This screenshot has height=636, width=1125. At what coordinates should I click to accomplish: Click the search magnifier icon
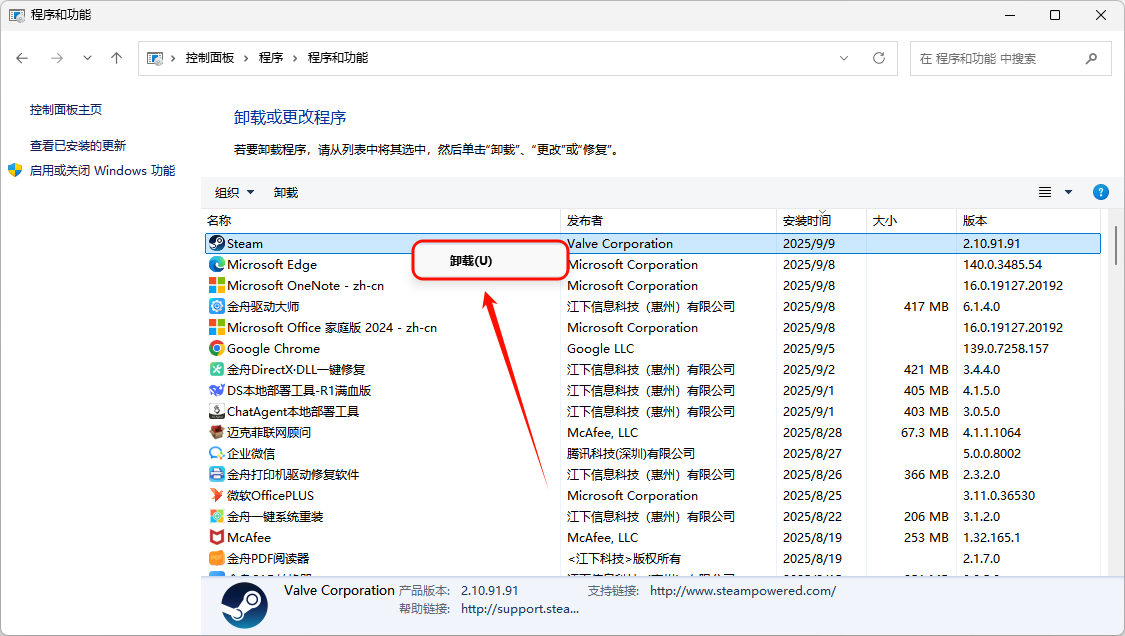point(1091,58)
